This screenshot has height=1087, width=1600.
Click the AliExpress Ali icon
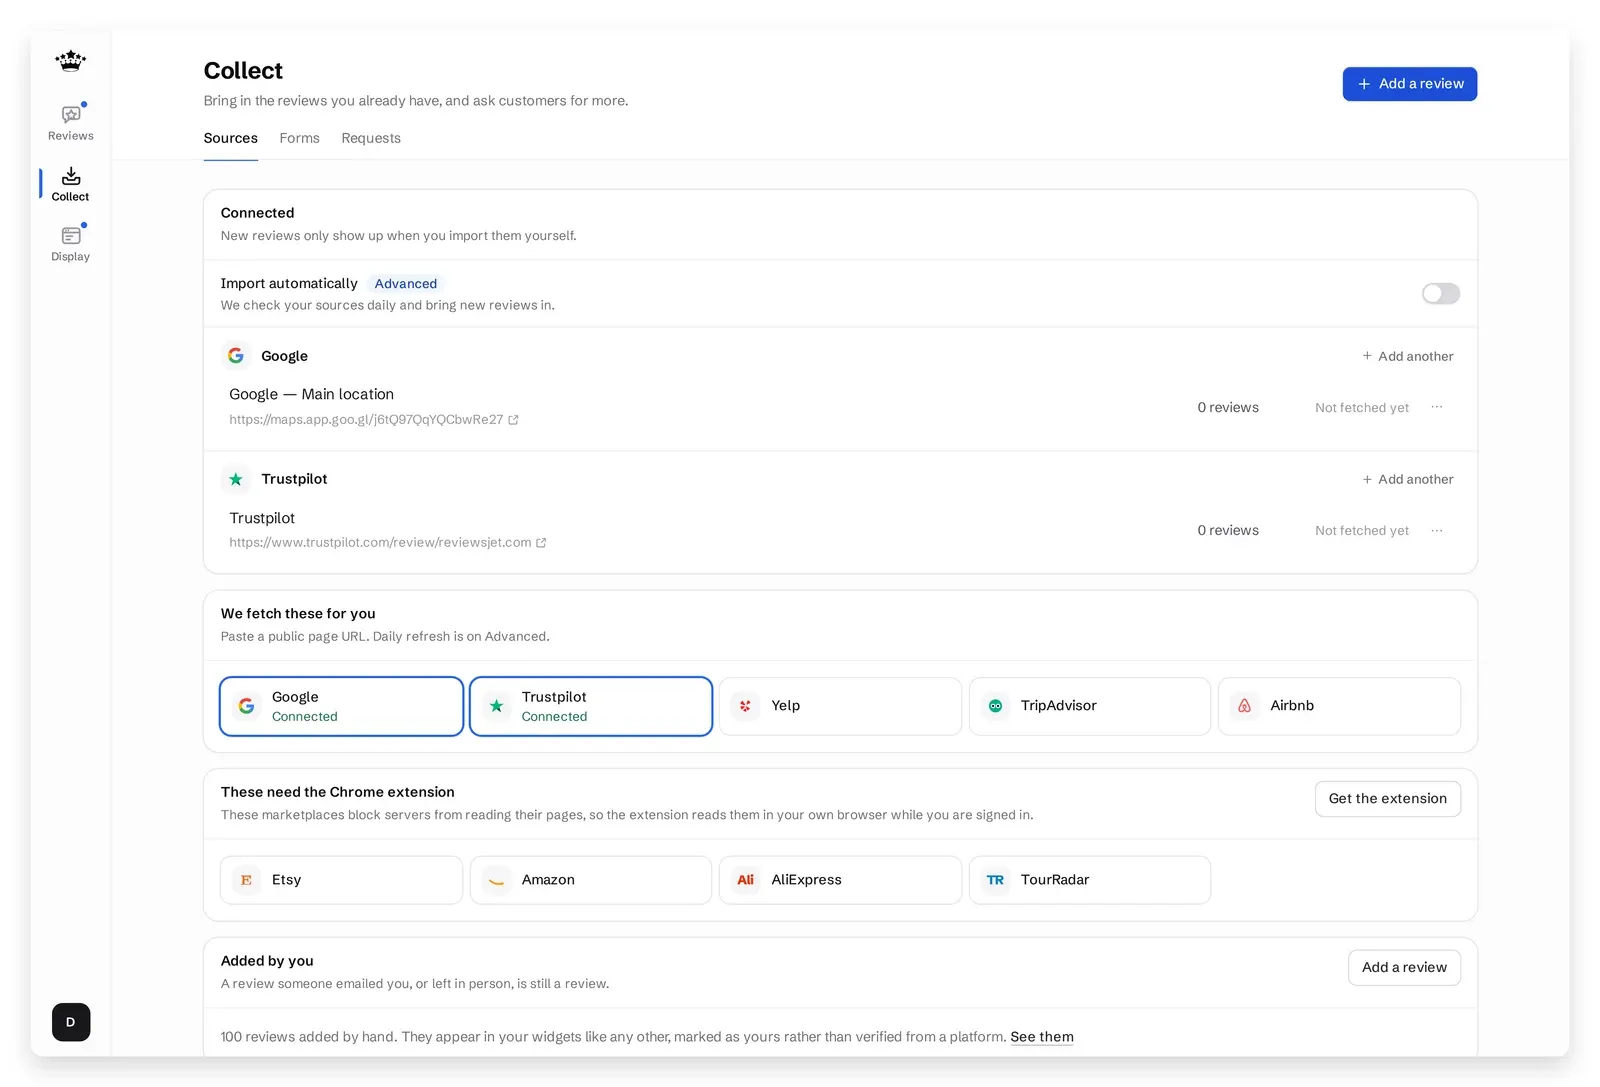(x=746, y=880)
